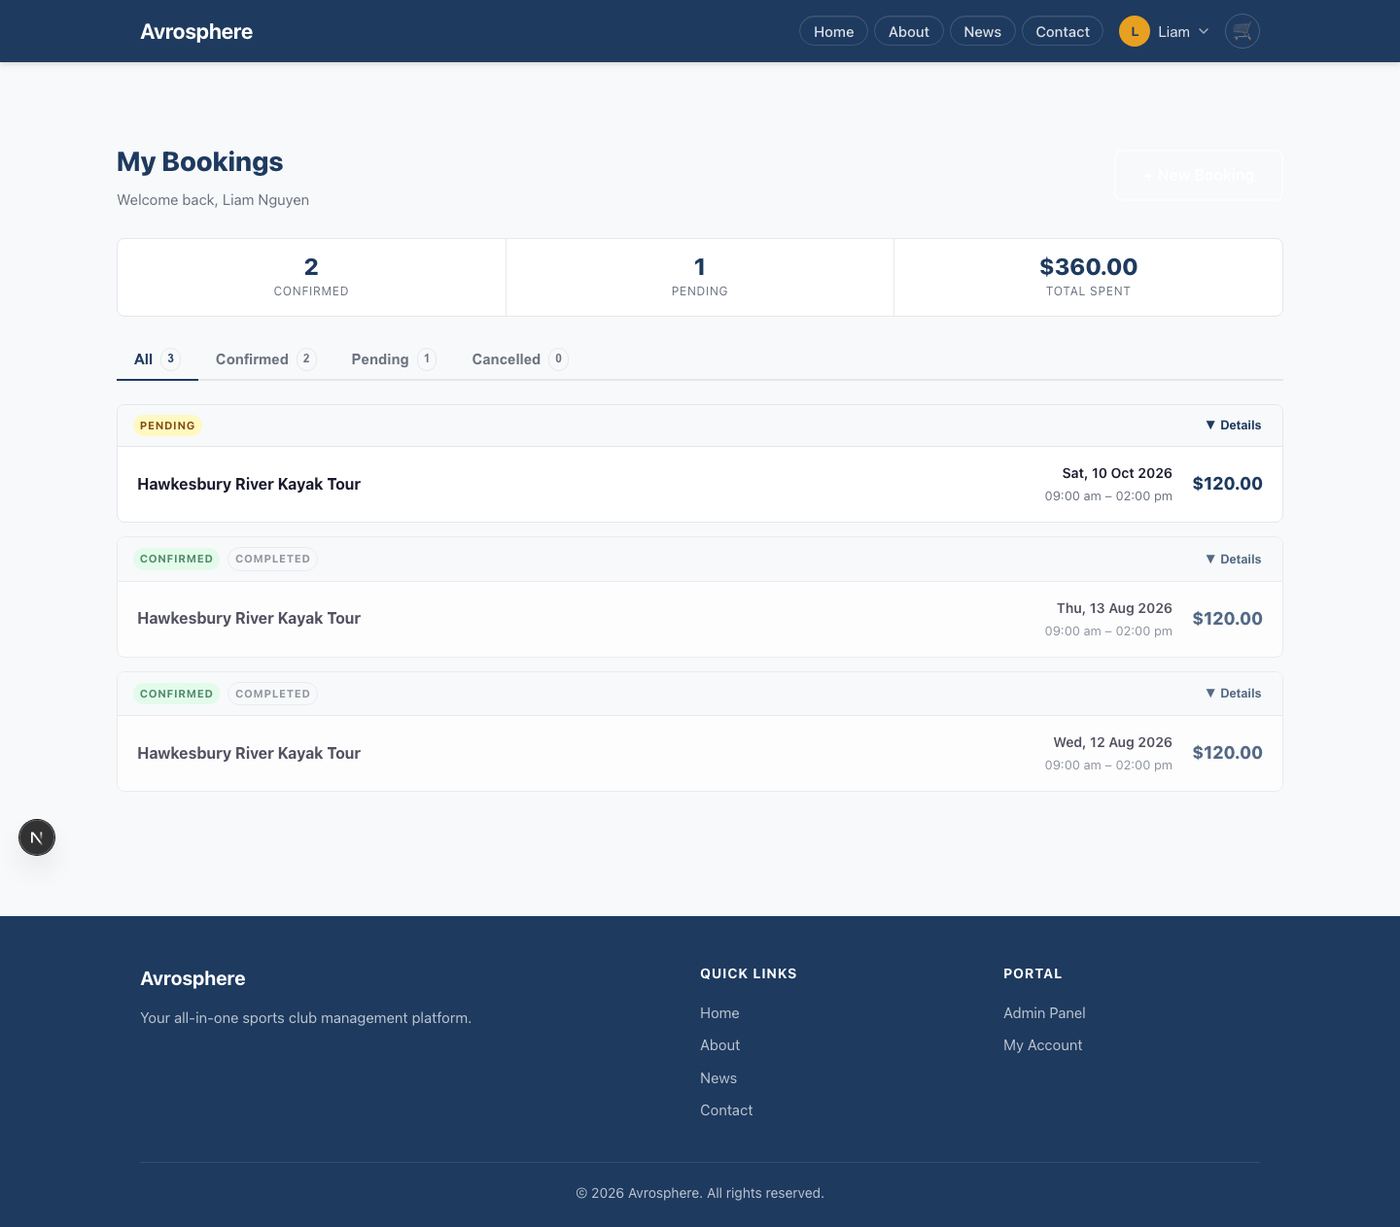Switch to the Pending tab
The width and height of the screenshot is (1400, 1227).
pos(394,359)
